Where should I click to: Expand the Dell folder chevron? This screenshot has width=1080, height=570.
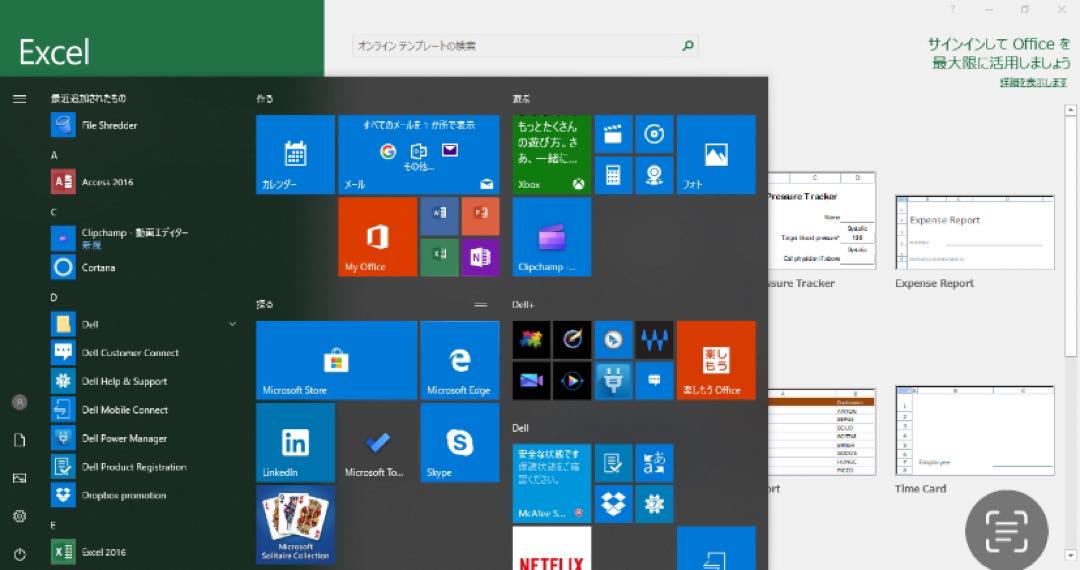(233, 324)
